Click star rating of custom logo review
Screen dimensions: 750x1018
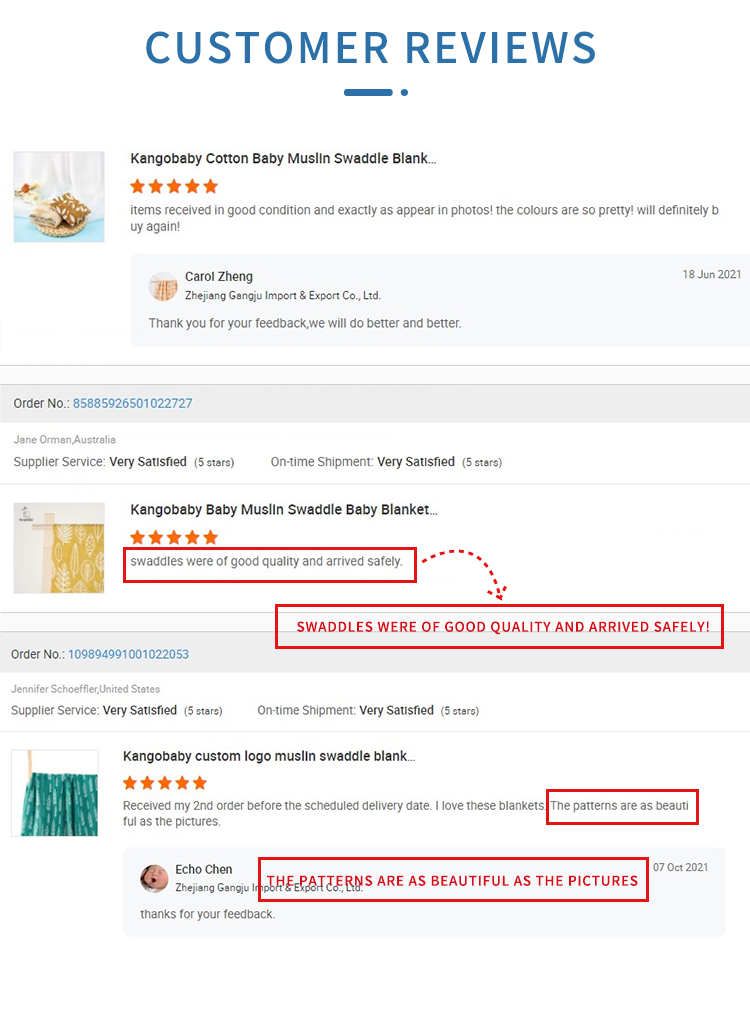coord(165,783)
